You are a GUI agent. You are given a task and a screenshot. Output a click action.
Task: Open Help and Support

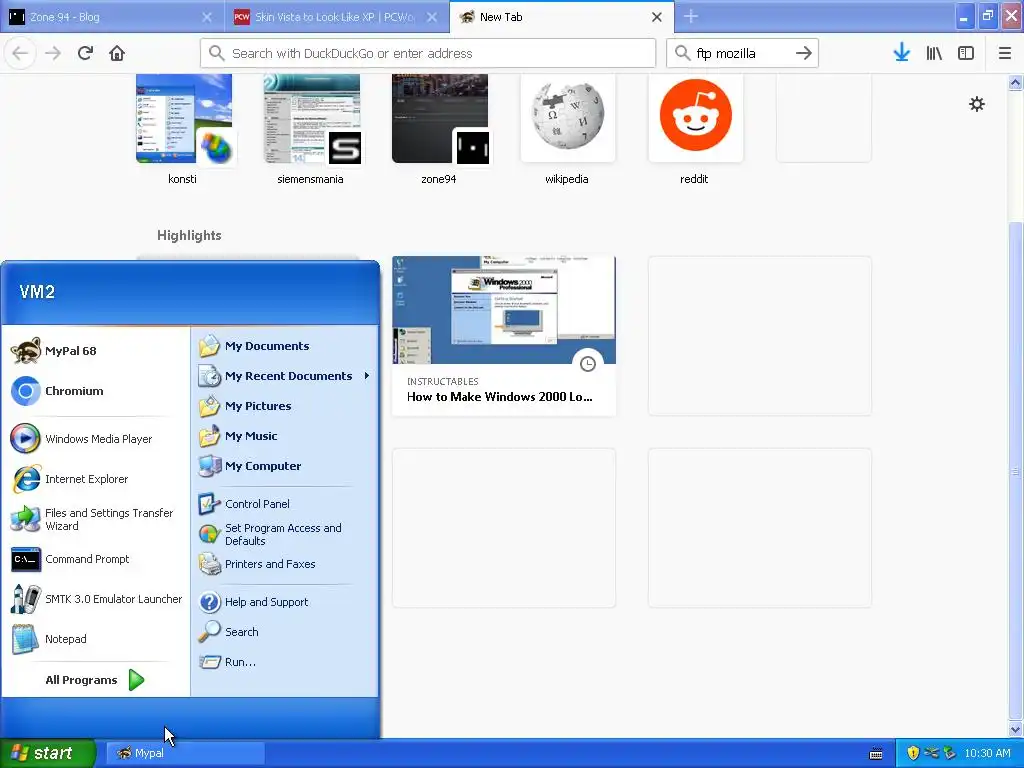(285, 601)
